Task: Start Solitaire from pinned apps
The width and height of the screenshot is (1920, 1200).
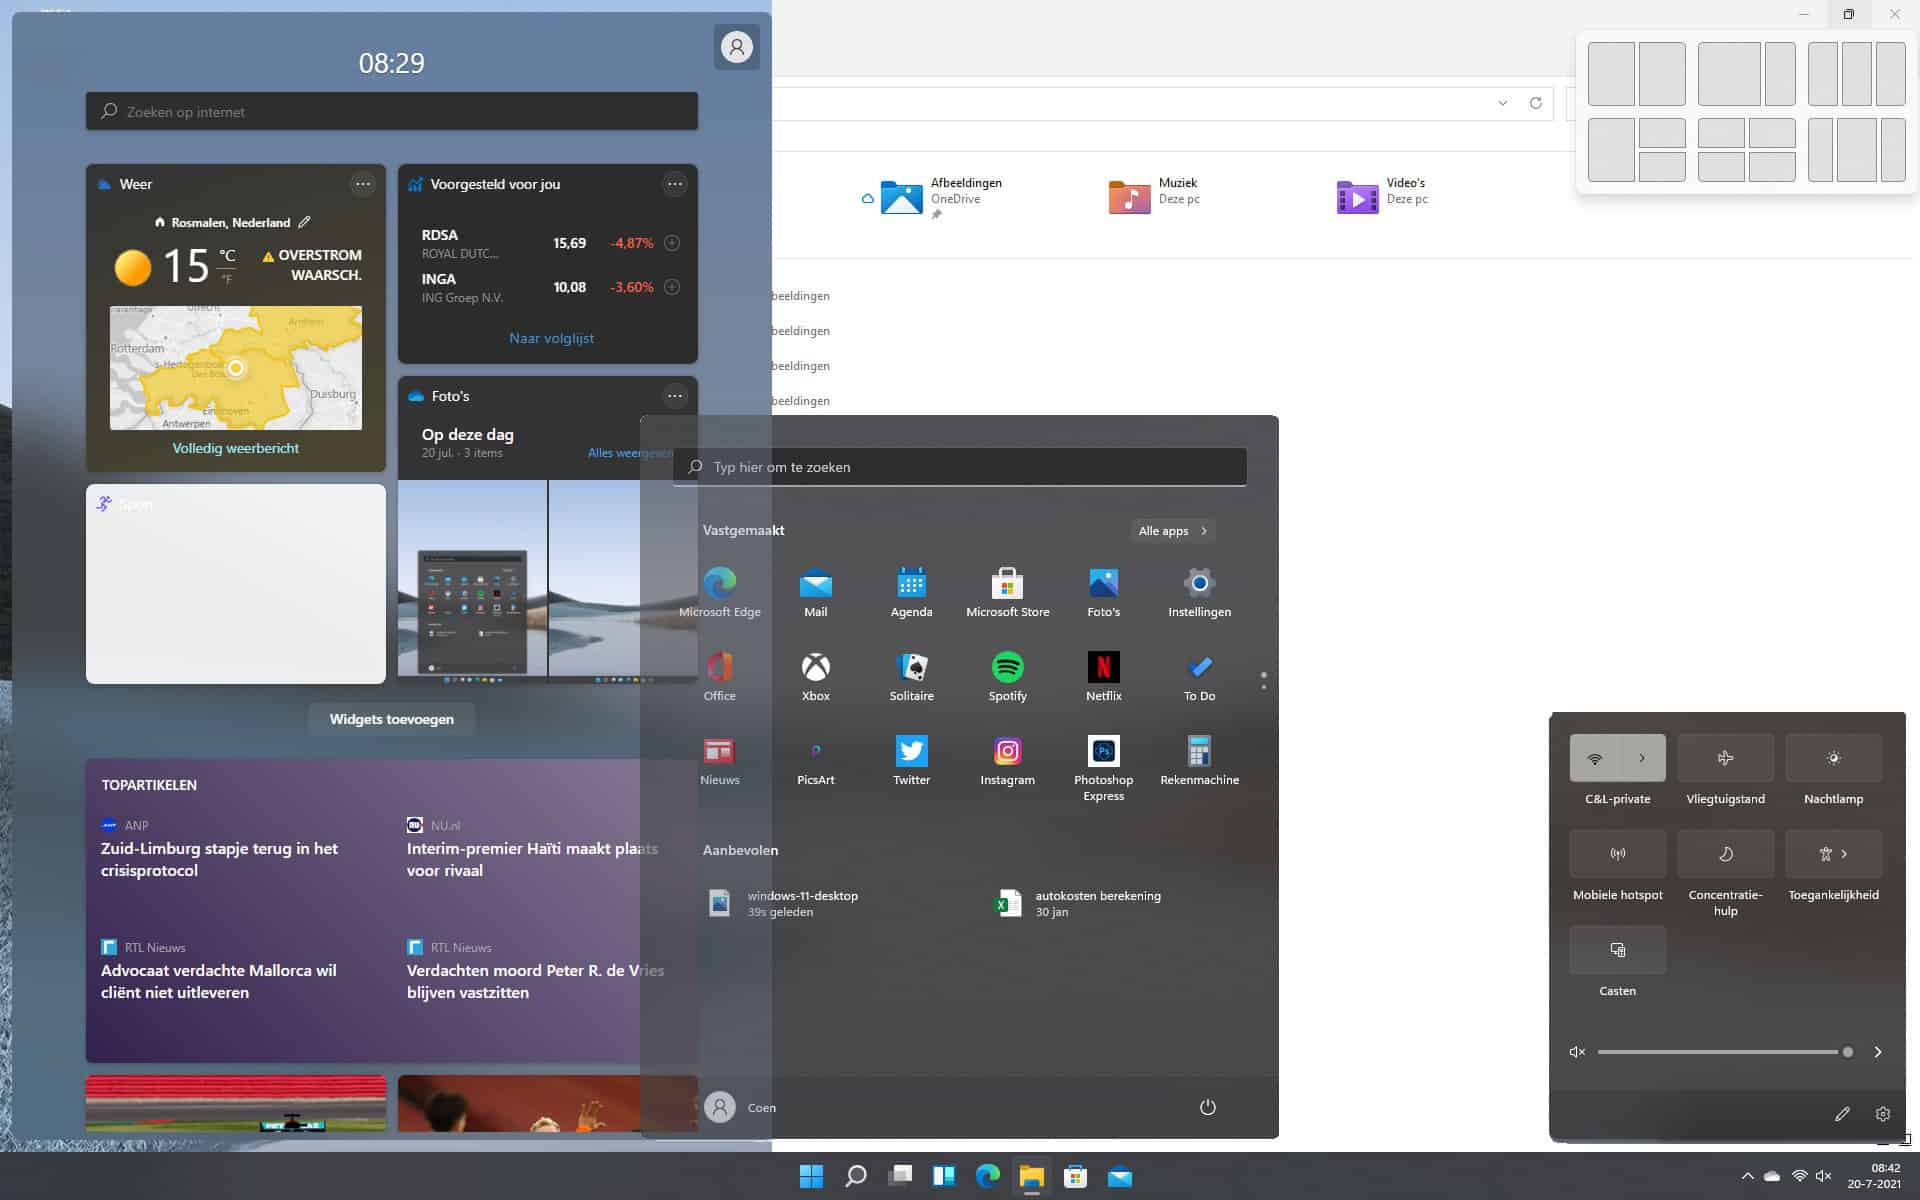Action: pos(912,676)
